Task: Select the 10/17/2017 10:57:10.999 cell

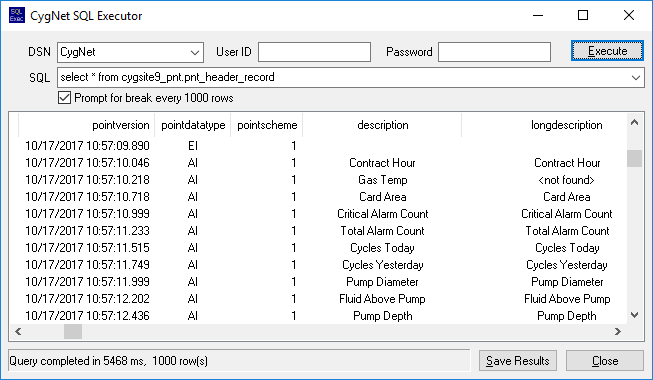Action: (x=87, y=214)
